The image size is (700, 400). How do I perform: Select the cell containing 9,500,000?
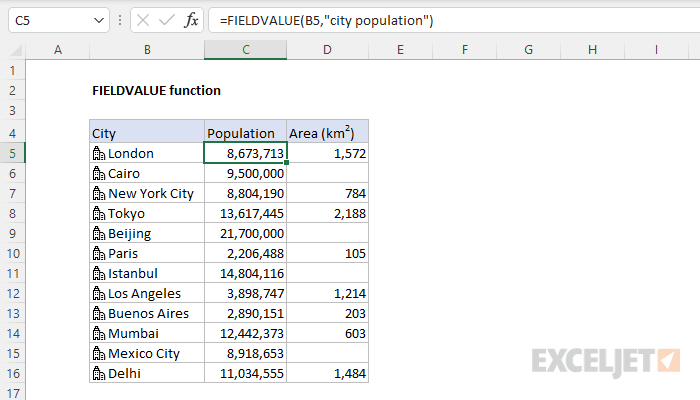(246, 173)
